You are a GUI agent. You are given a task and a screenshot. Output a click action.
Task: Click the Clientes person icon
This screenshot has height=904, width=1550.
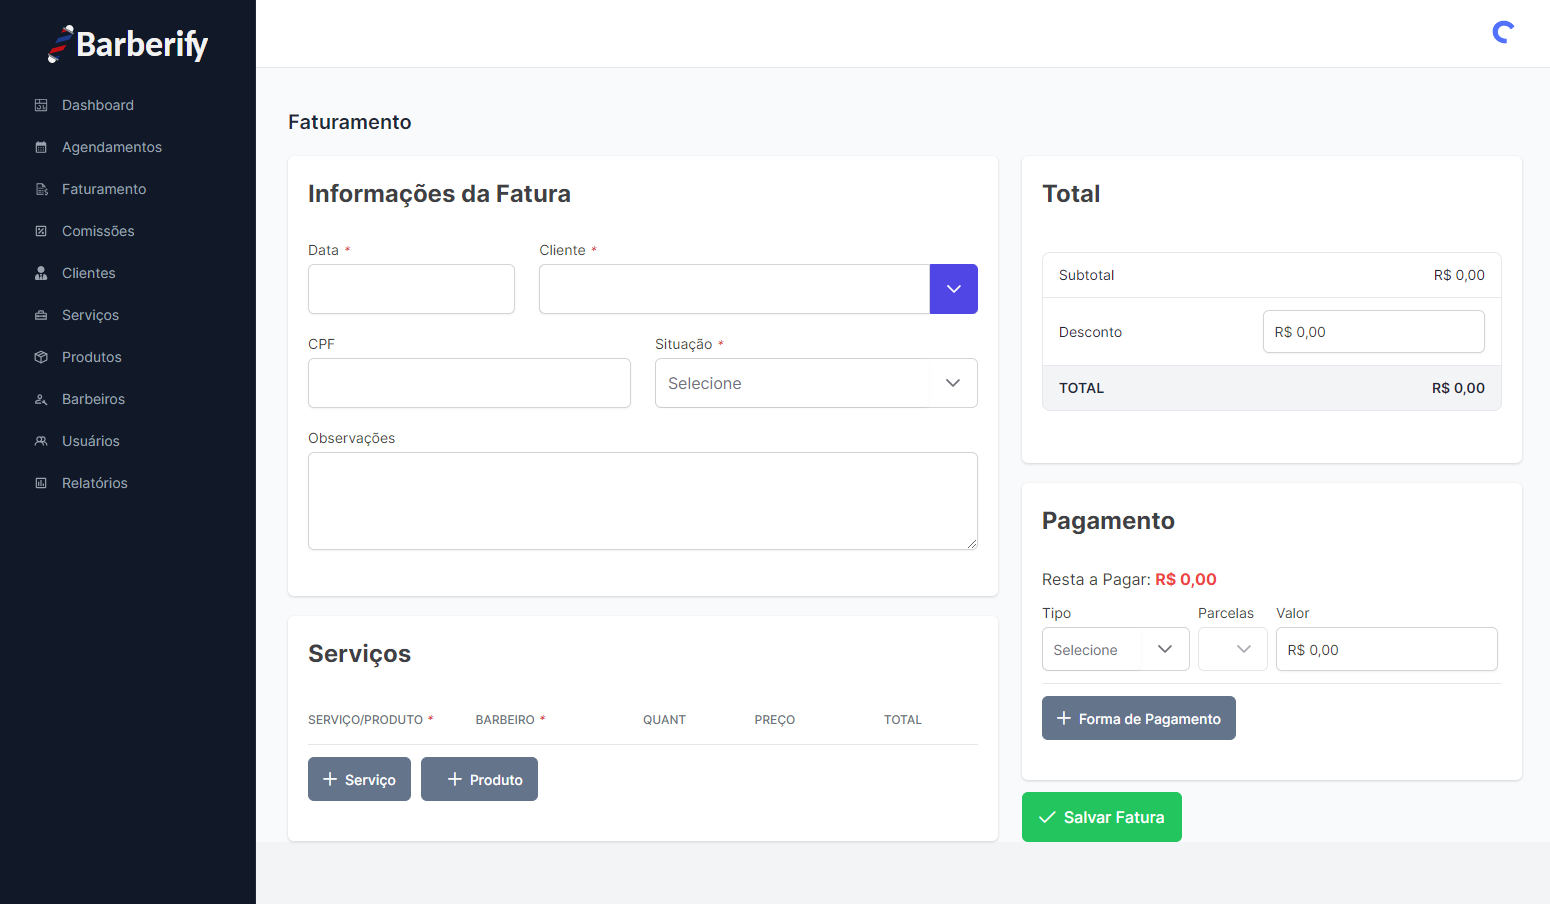pos(41,273)
